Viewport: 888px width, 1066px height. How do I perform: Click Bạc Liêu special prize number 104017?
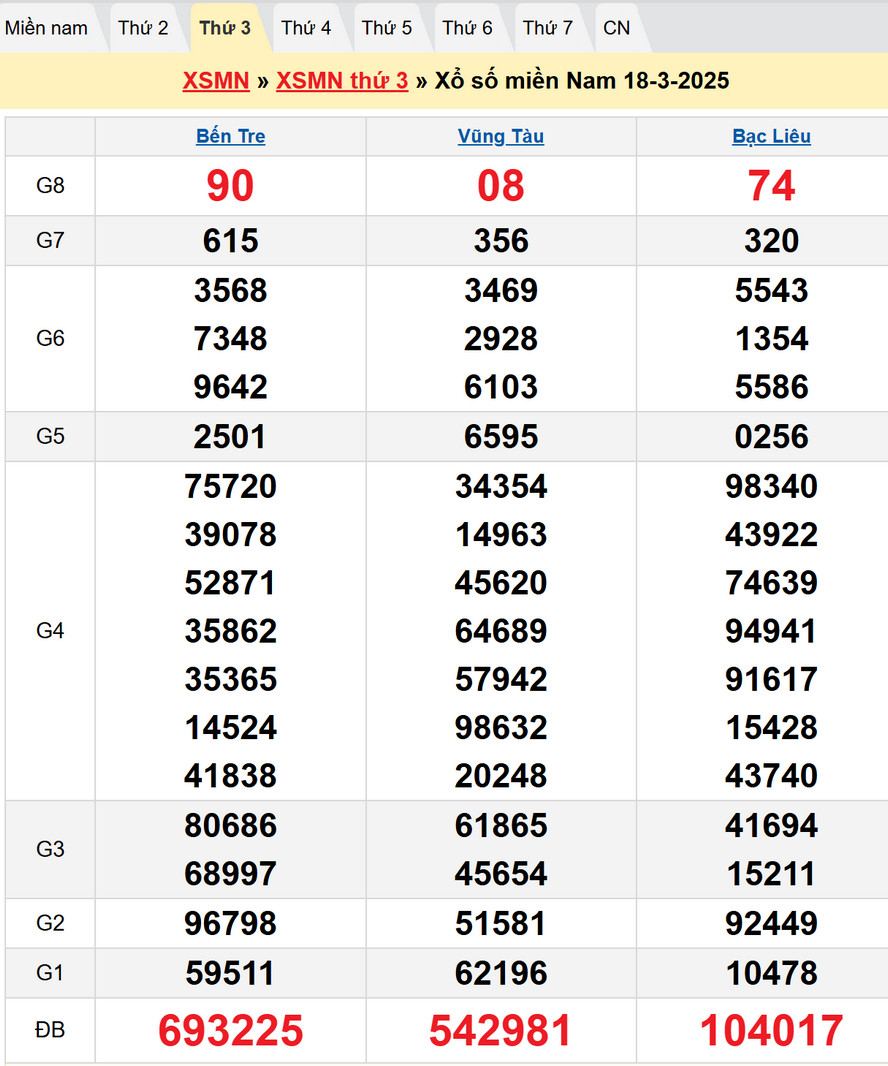(771, 1031)
